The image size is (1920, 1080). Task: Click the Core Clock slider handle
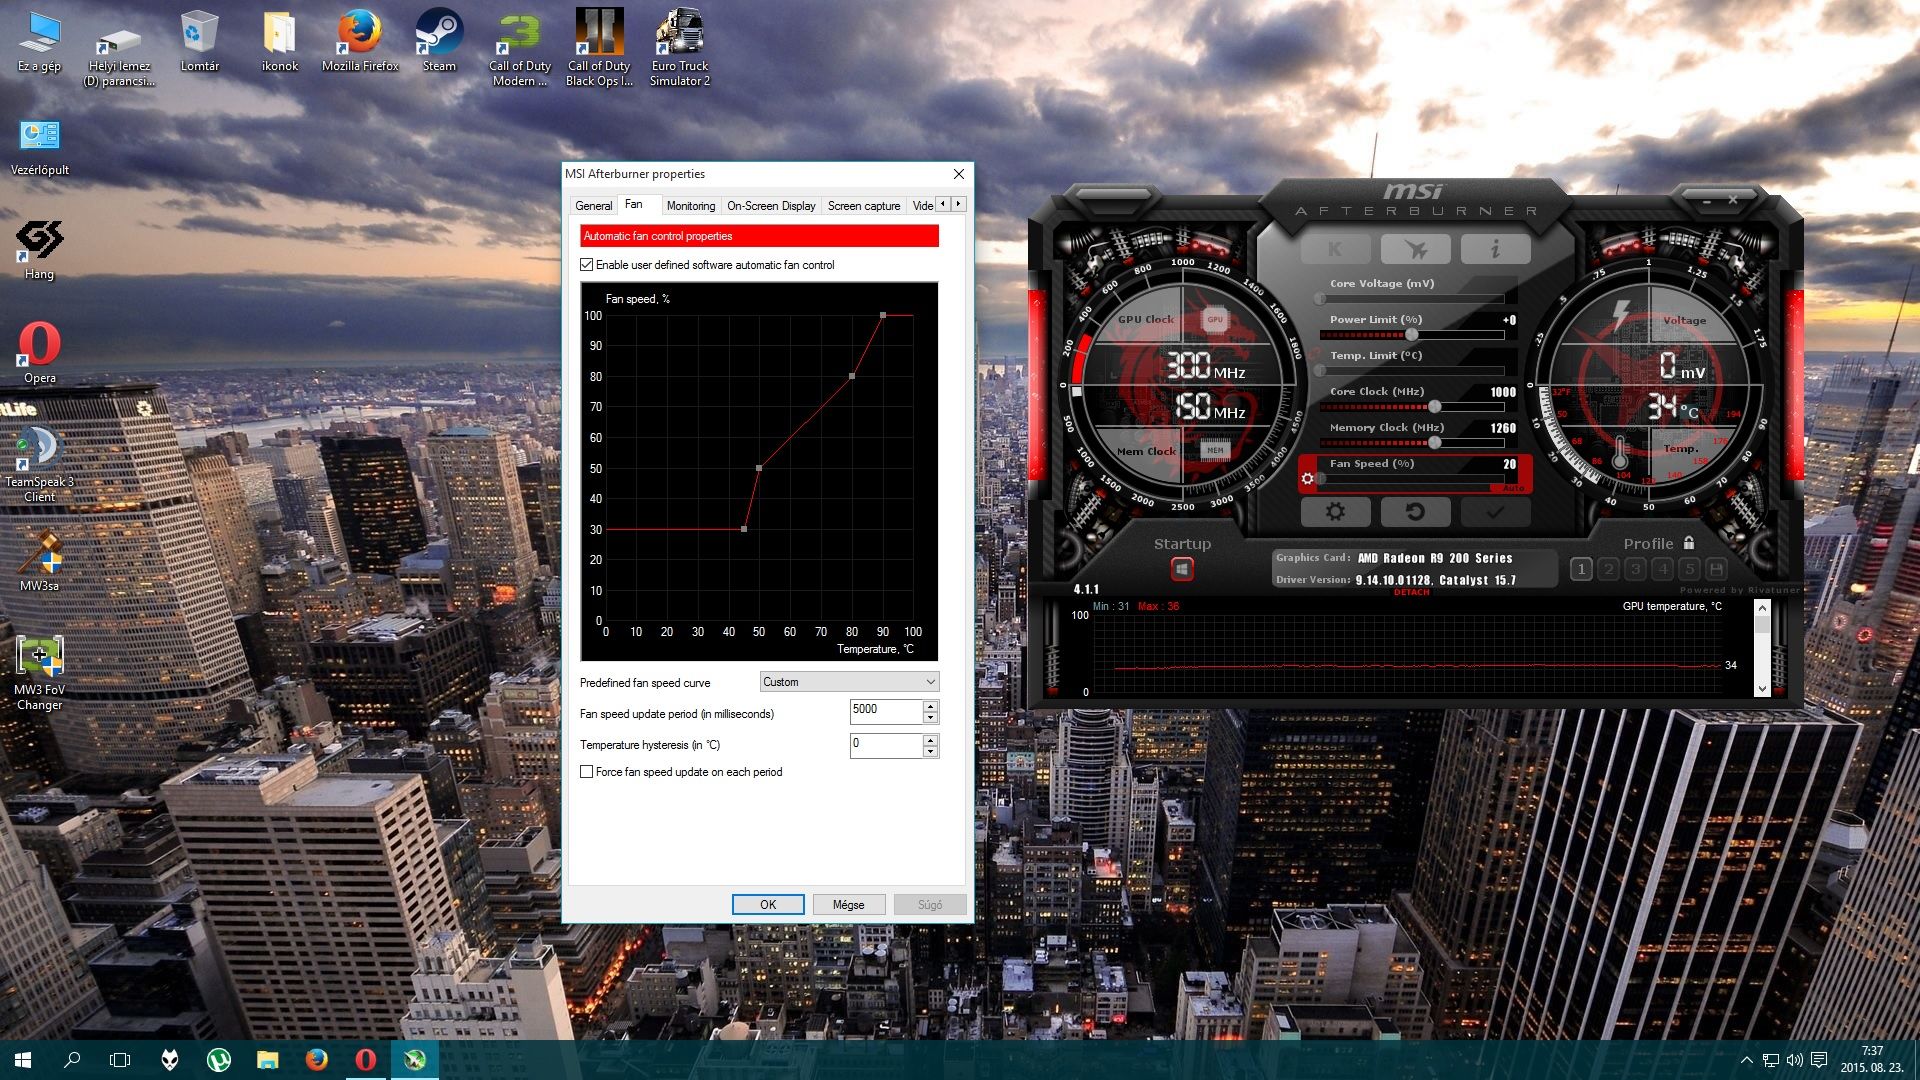1434,407
